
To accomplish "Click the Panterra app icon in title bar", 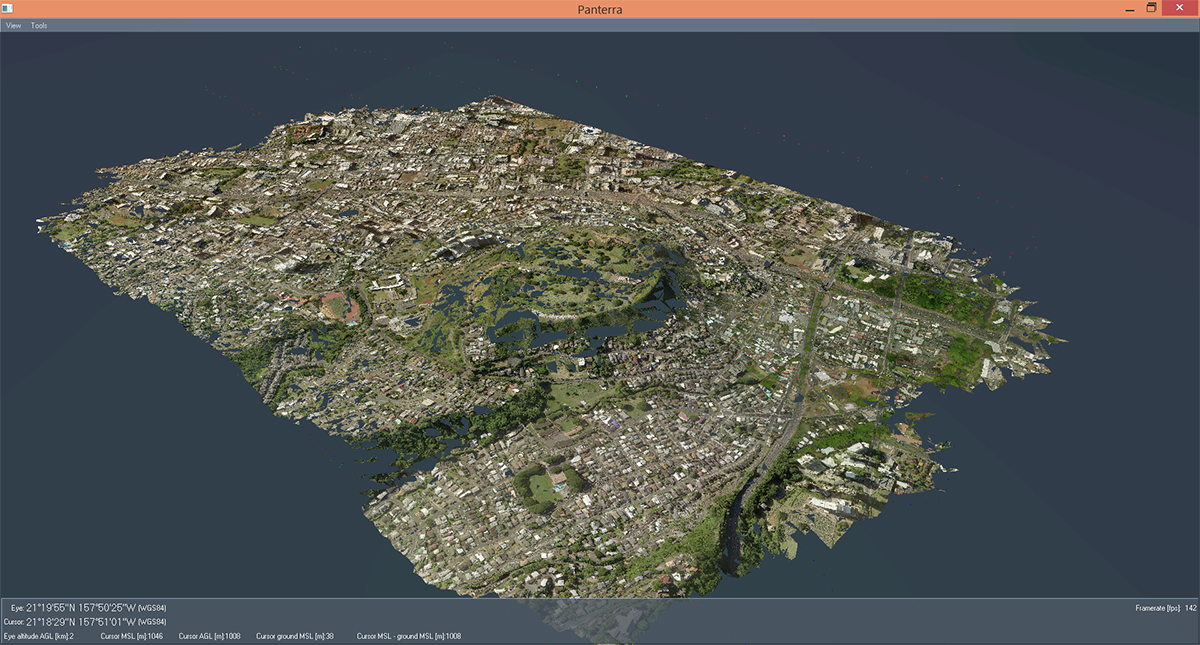I will click(x=8, y=8).
